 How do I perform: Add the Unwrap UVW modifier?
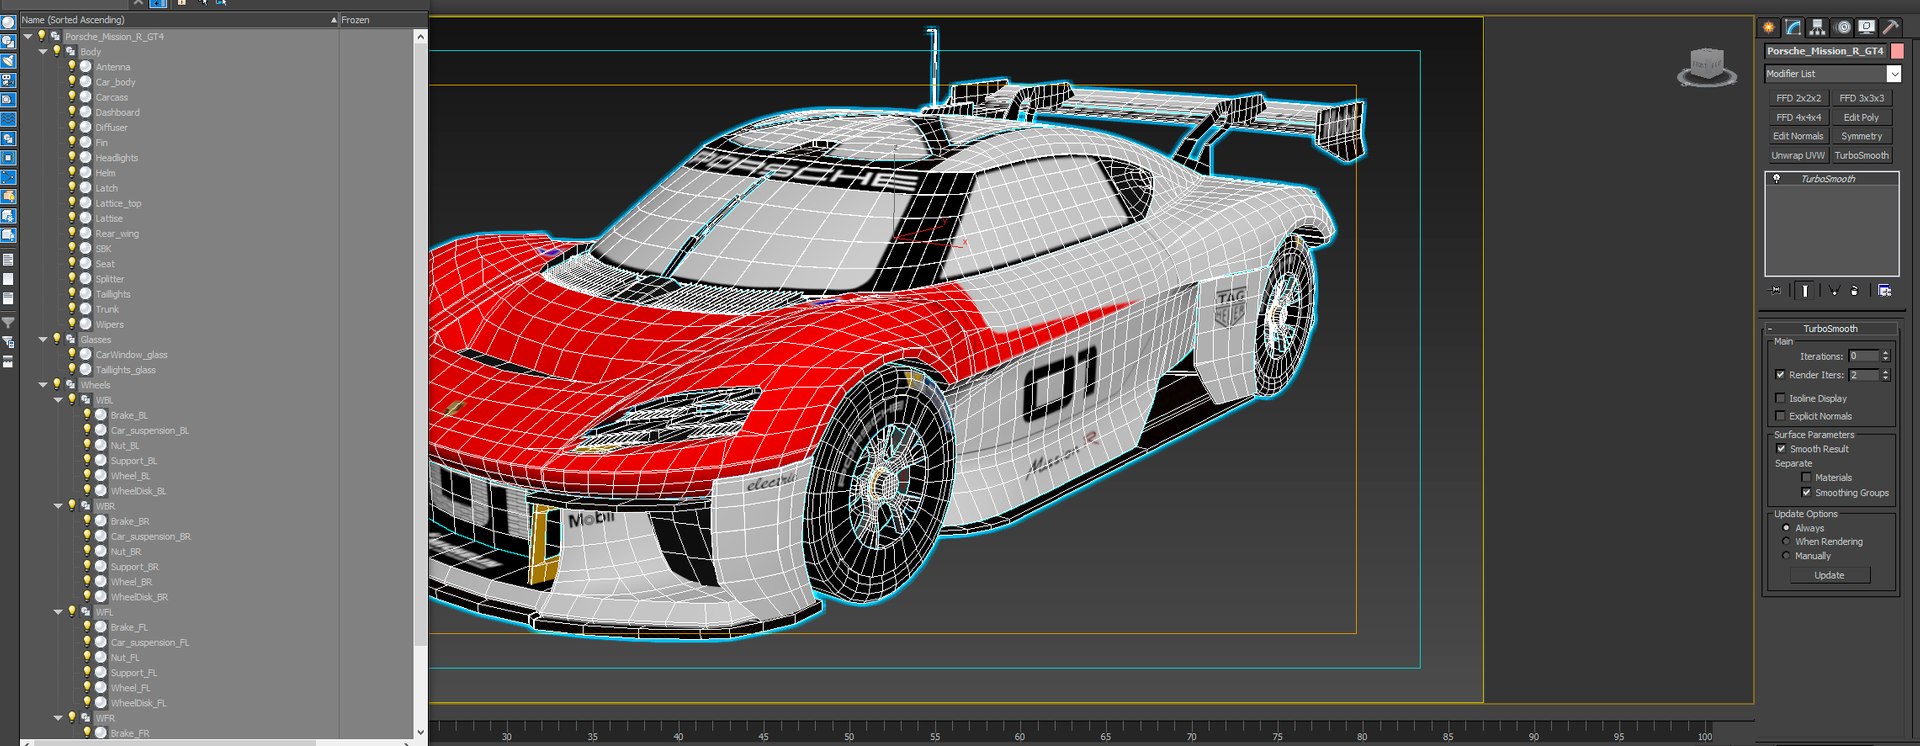tap(1798, 155)
